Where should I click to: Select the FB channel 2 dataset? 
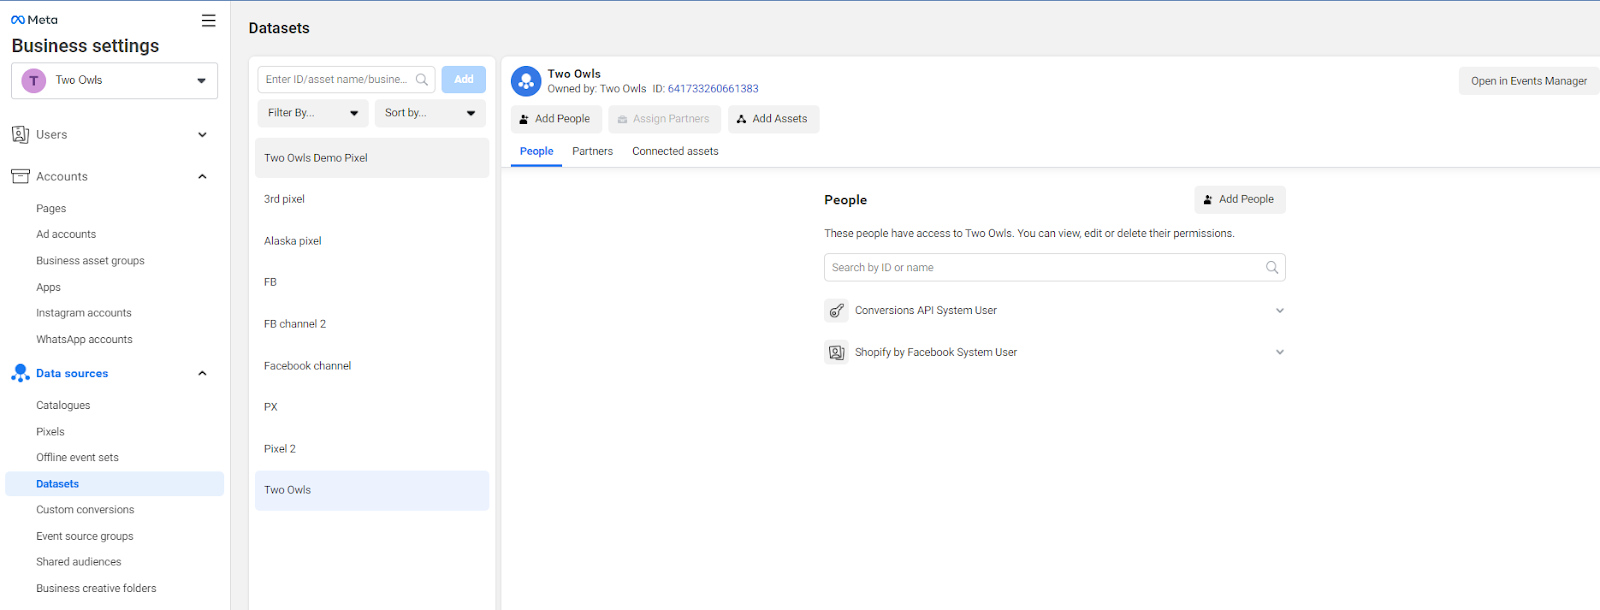372,324
